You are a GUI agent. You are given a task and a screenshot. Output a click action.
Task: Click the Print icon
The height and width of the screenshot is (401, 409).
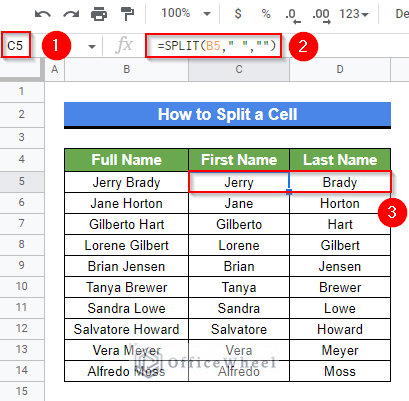coord(99,14)
